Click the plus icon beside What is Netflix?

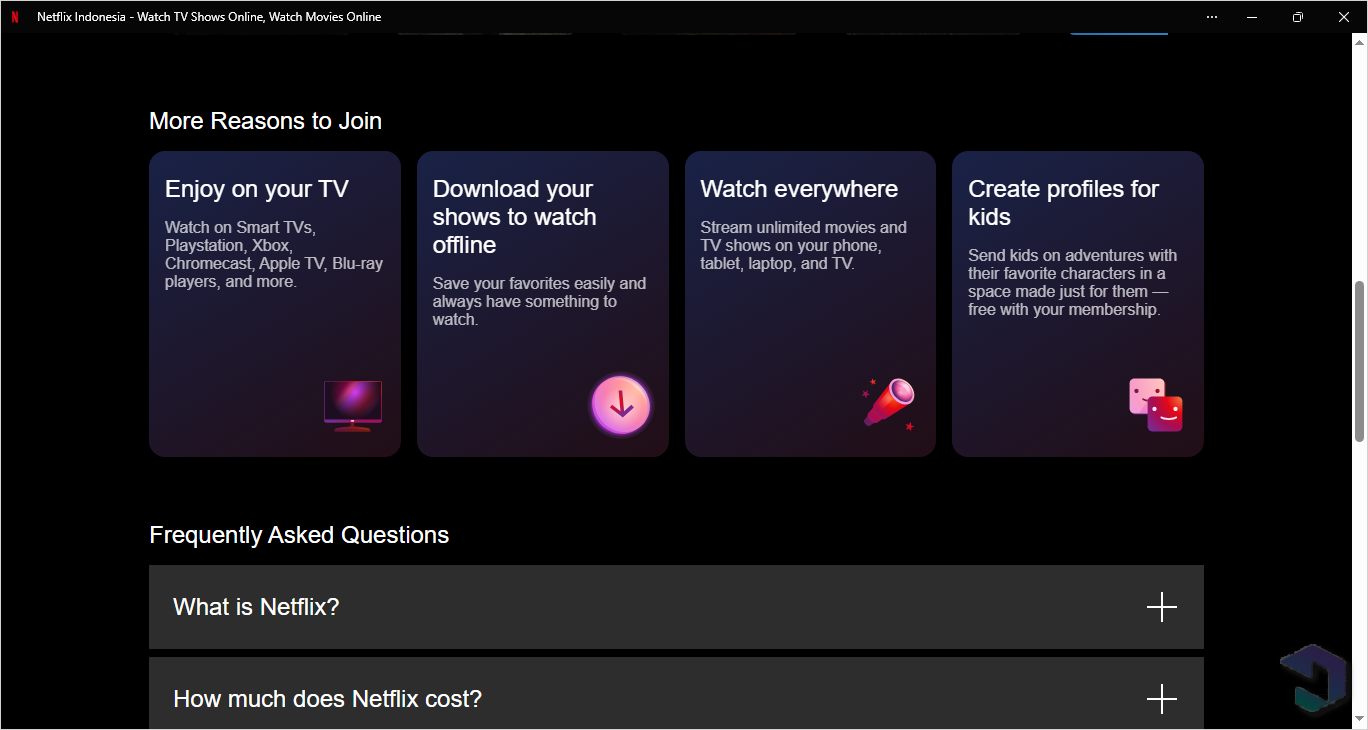click(1161, 607)
